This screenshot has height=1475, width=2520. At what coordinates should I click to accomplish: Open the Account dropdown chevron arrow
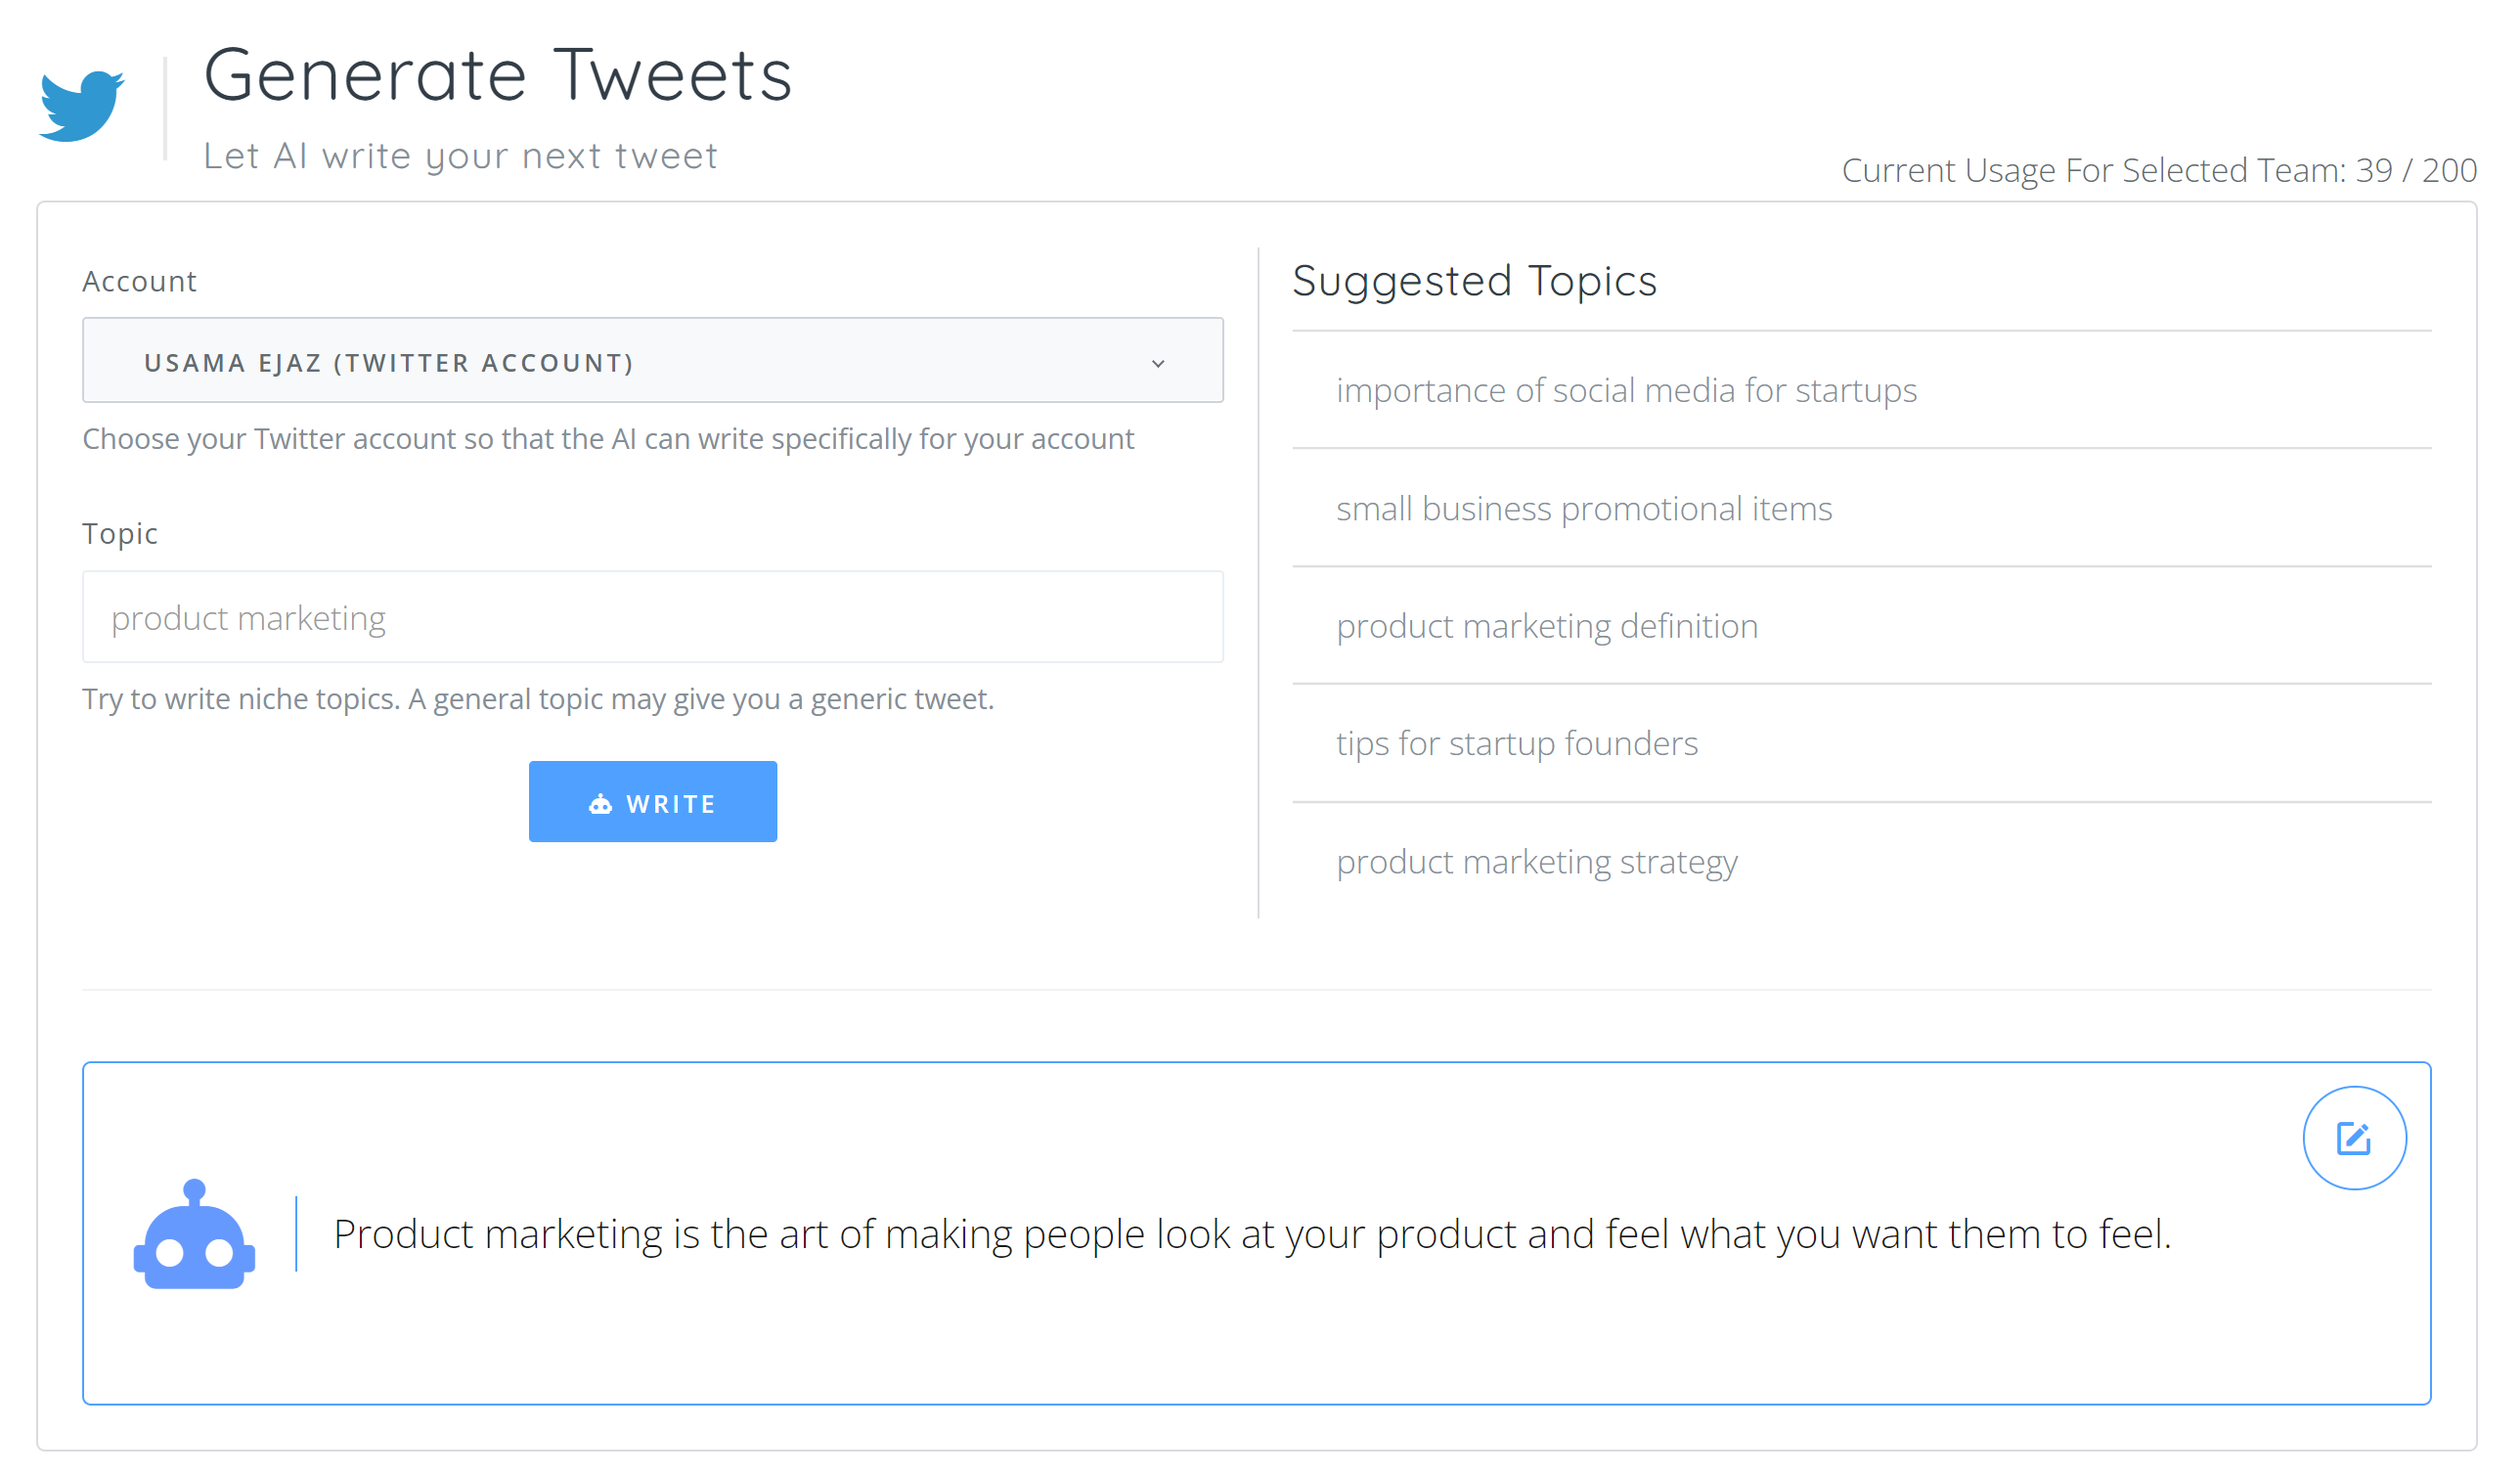(1158, 363)
